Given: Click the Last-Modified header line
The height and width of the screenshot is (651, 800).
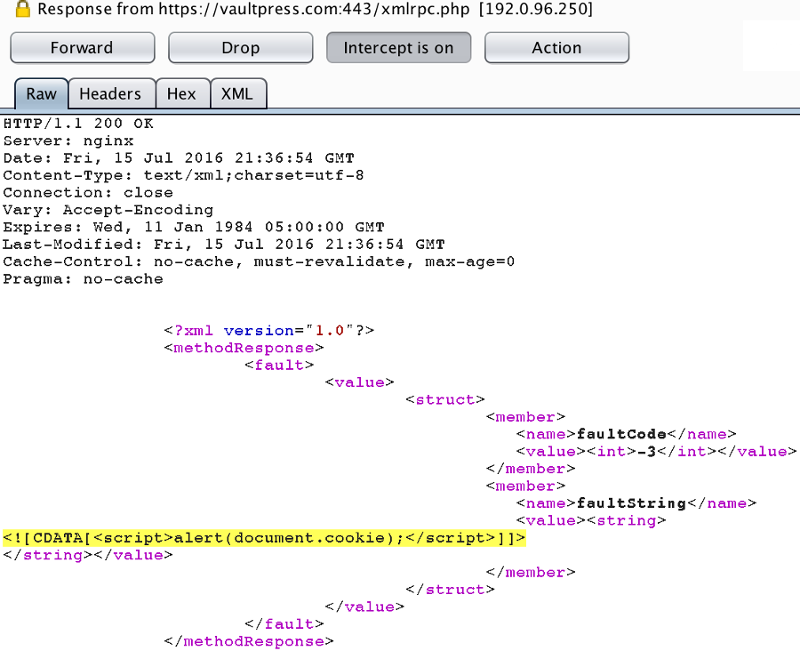Looking at the screenshot, I should (224, 244).
